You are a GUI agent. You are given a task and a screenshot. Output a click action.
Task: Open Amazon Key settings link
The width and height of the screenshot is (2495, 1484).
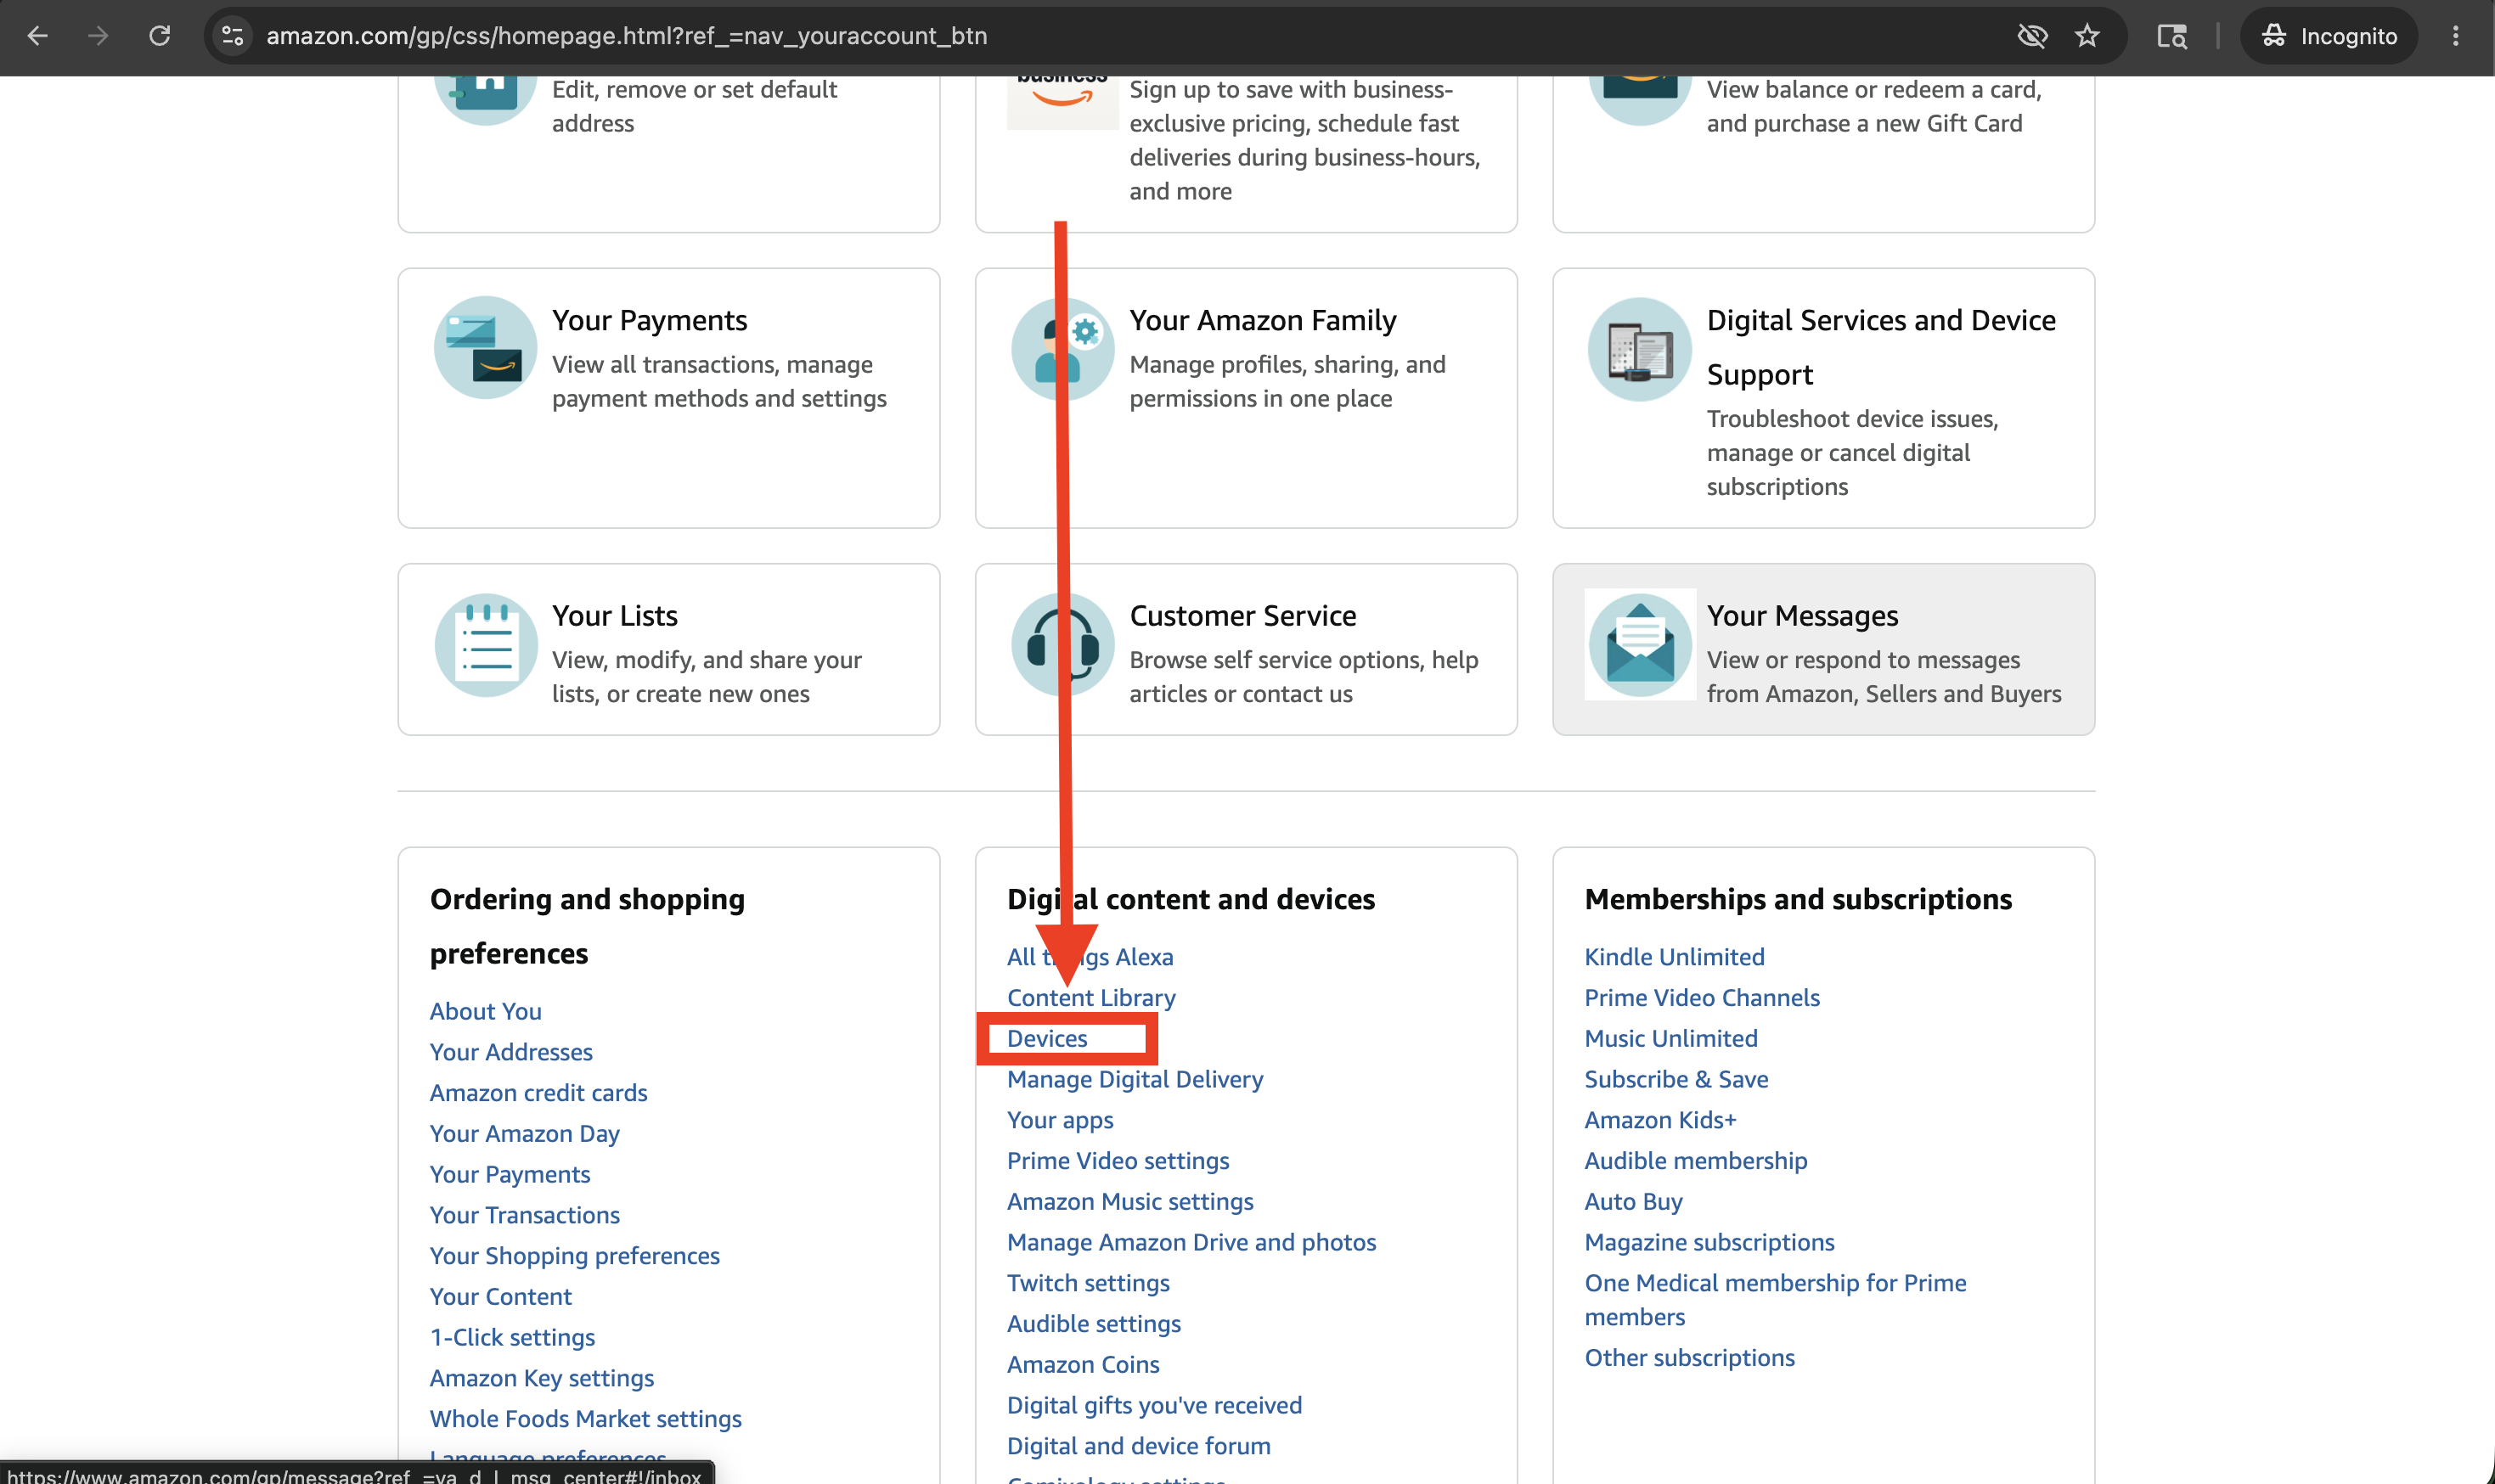[x=542, y=1379]
